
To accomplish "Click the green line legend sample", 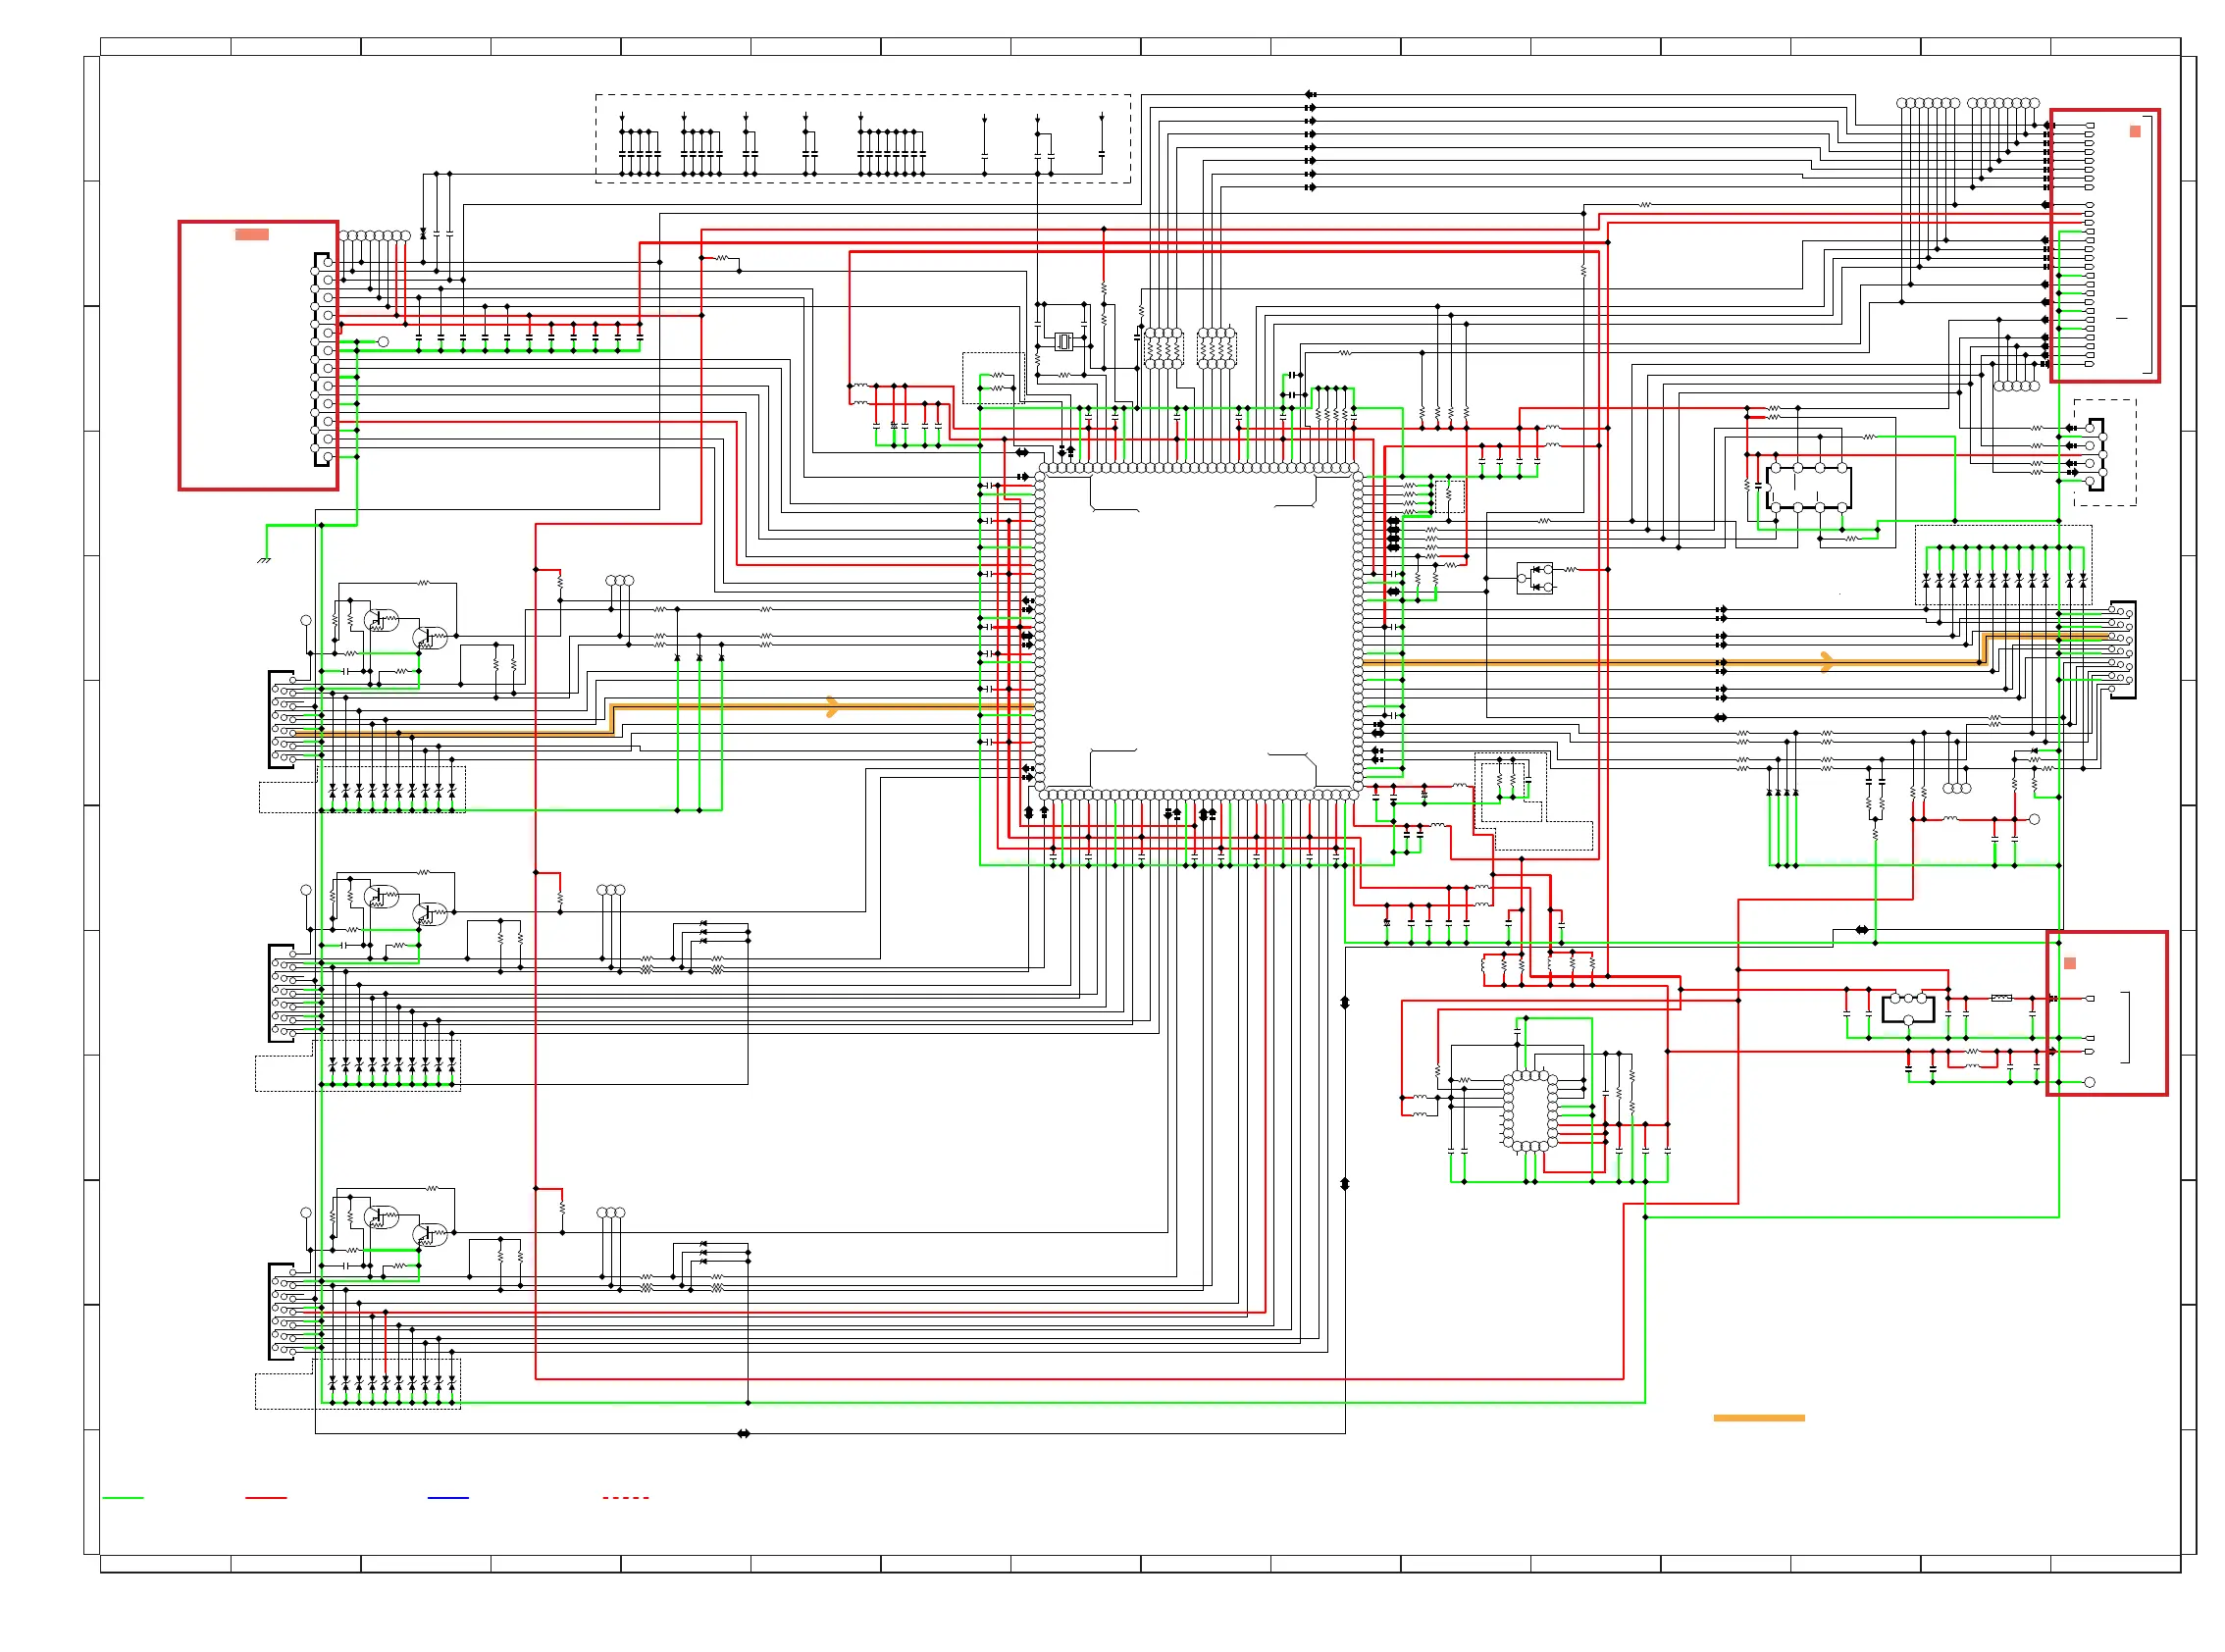I will coord(123,1497).
